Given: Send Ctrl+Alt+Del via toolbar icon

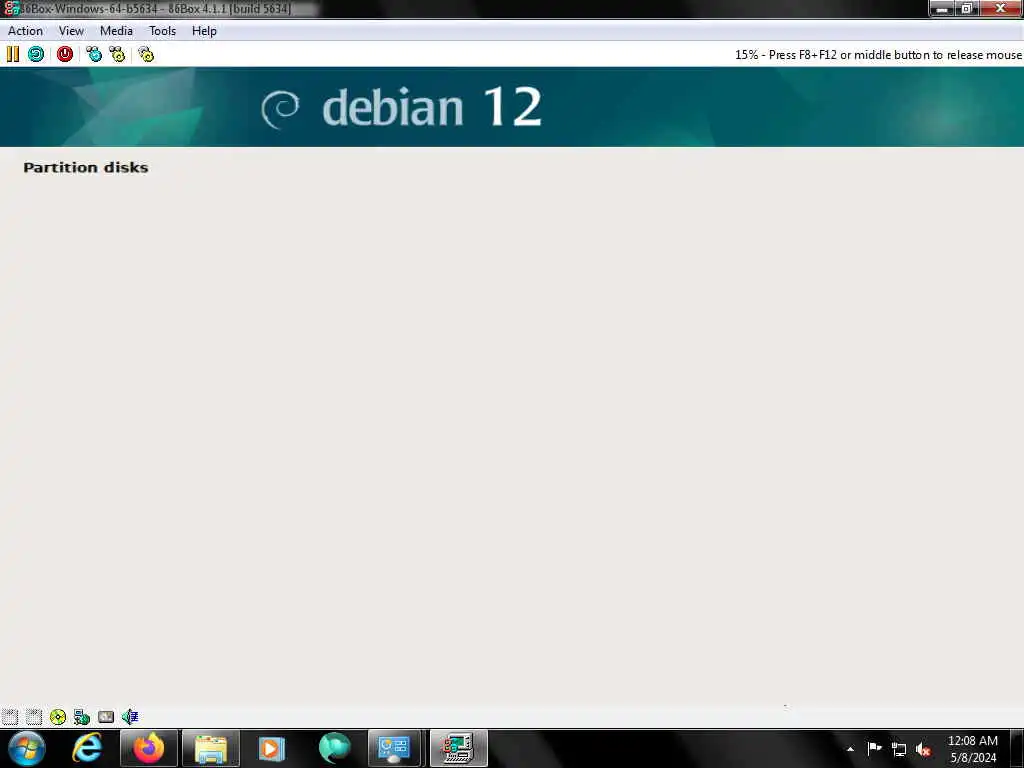Looking at the screenshot, I should 94,54.
